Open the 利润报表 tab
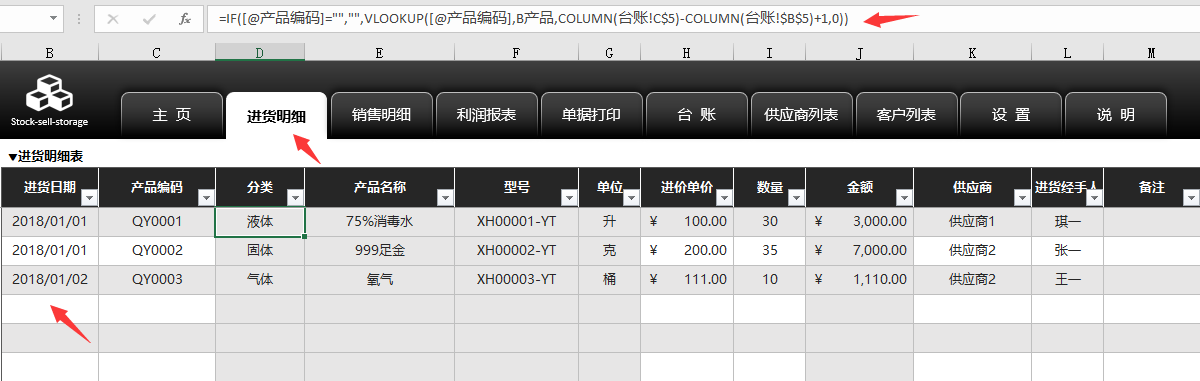The height and width of the screenshot is (381, 1200). [486, 115]
